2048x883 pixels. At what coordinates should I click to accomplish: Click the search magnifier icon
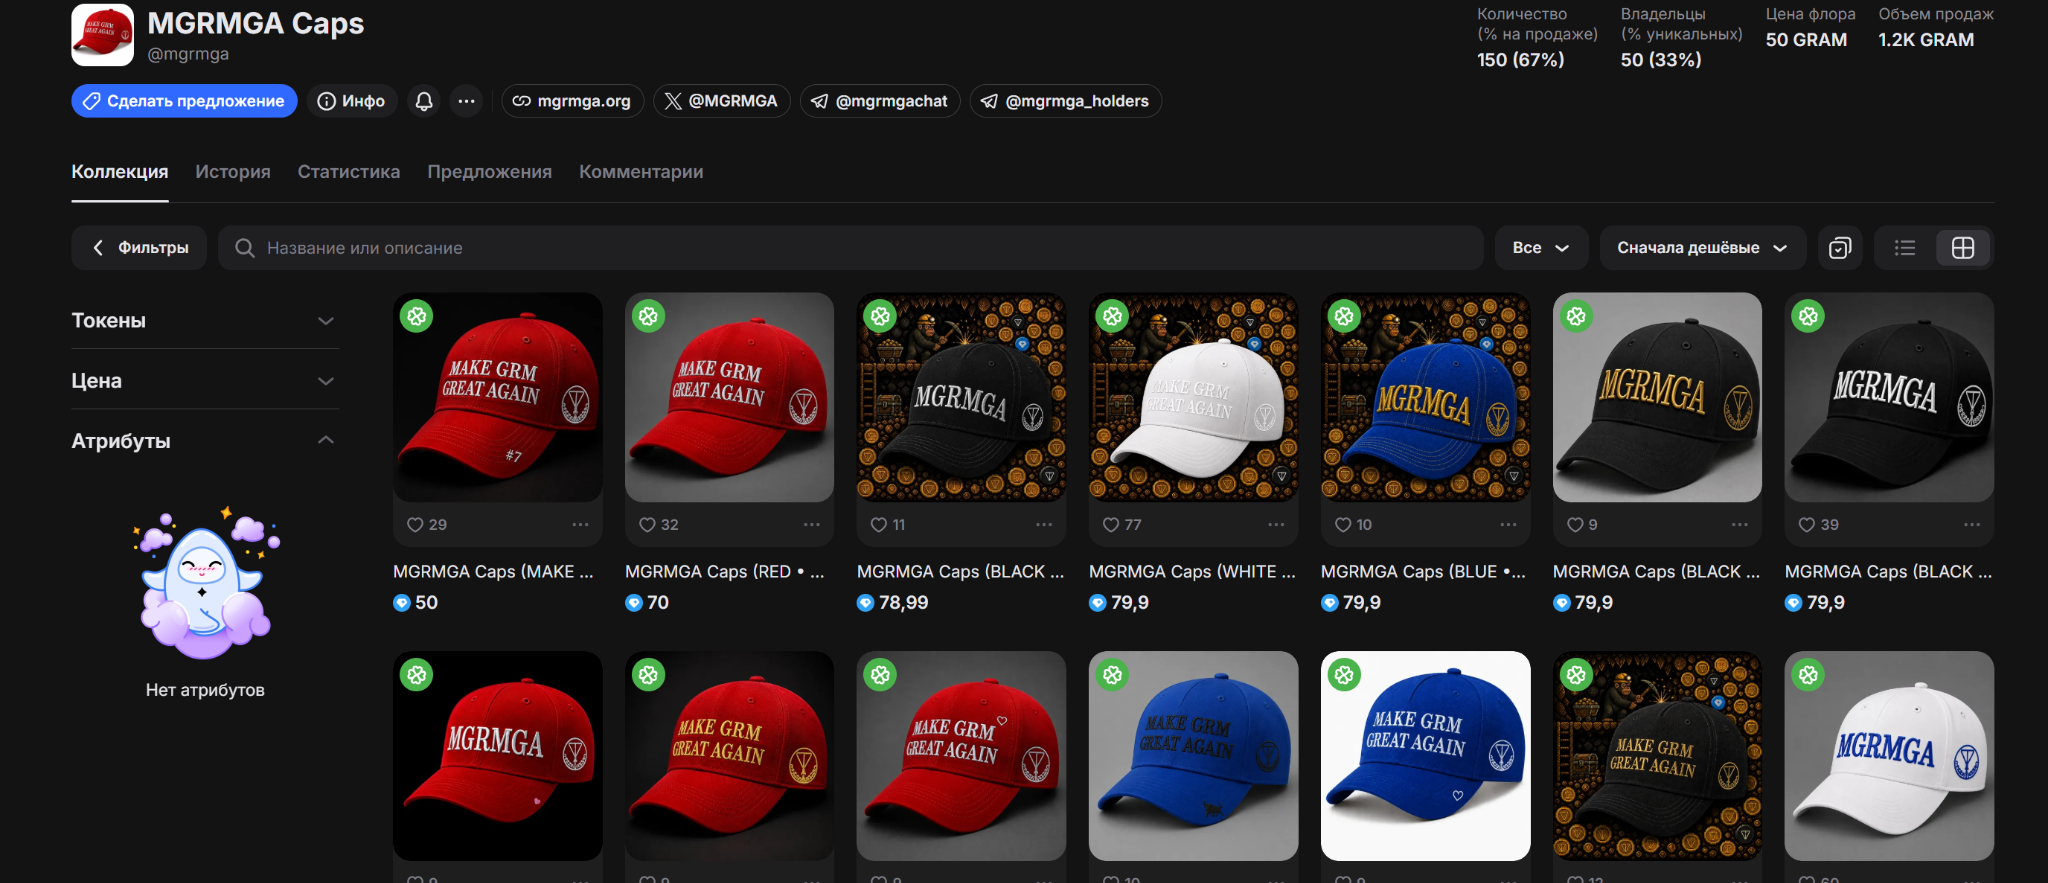point(245,248)
